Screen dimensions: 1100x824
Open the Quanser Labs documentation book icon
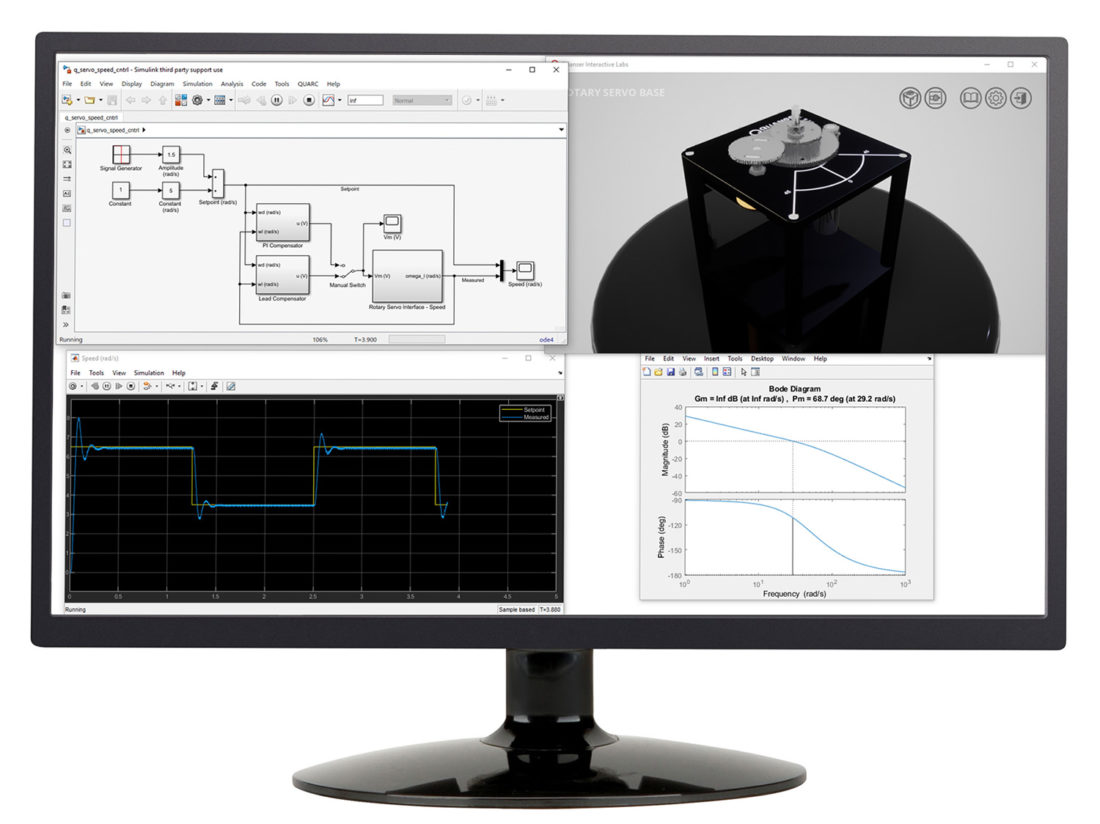pos(969,97)
